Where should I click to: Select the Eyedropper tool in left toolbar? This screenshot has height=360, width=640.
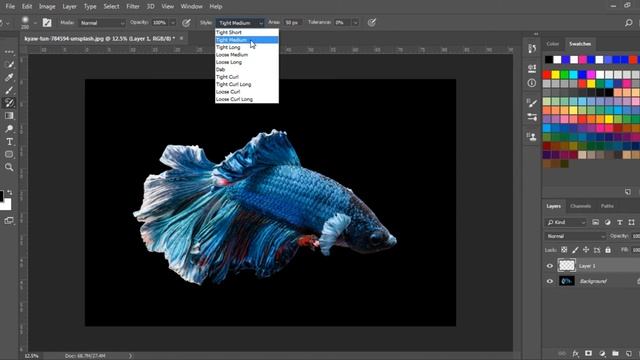coord(9,77)
